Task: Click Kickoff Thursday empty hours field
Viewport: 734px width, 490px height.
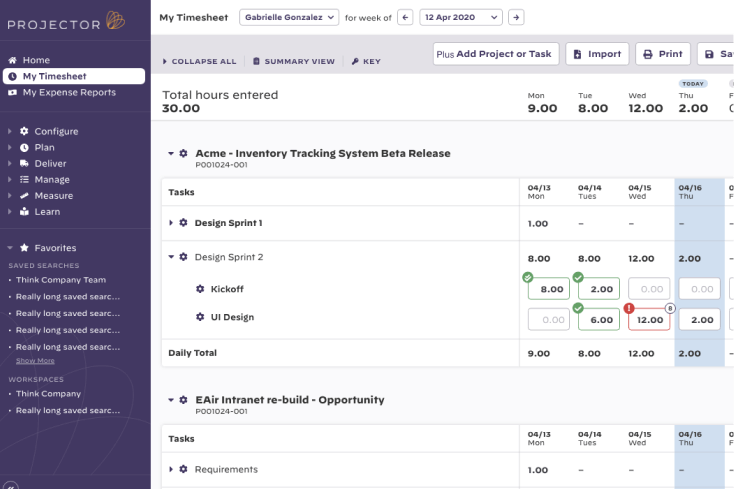Action: (x=699, y=289)
